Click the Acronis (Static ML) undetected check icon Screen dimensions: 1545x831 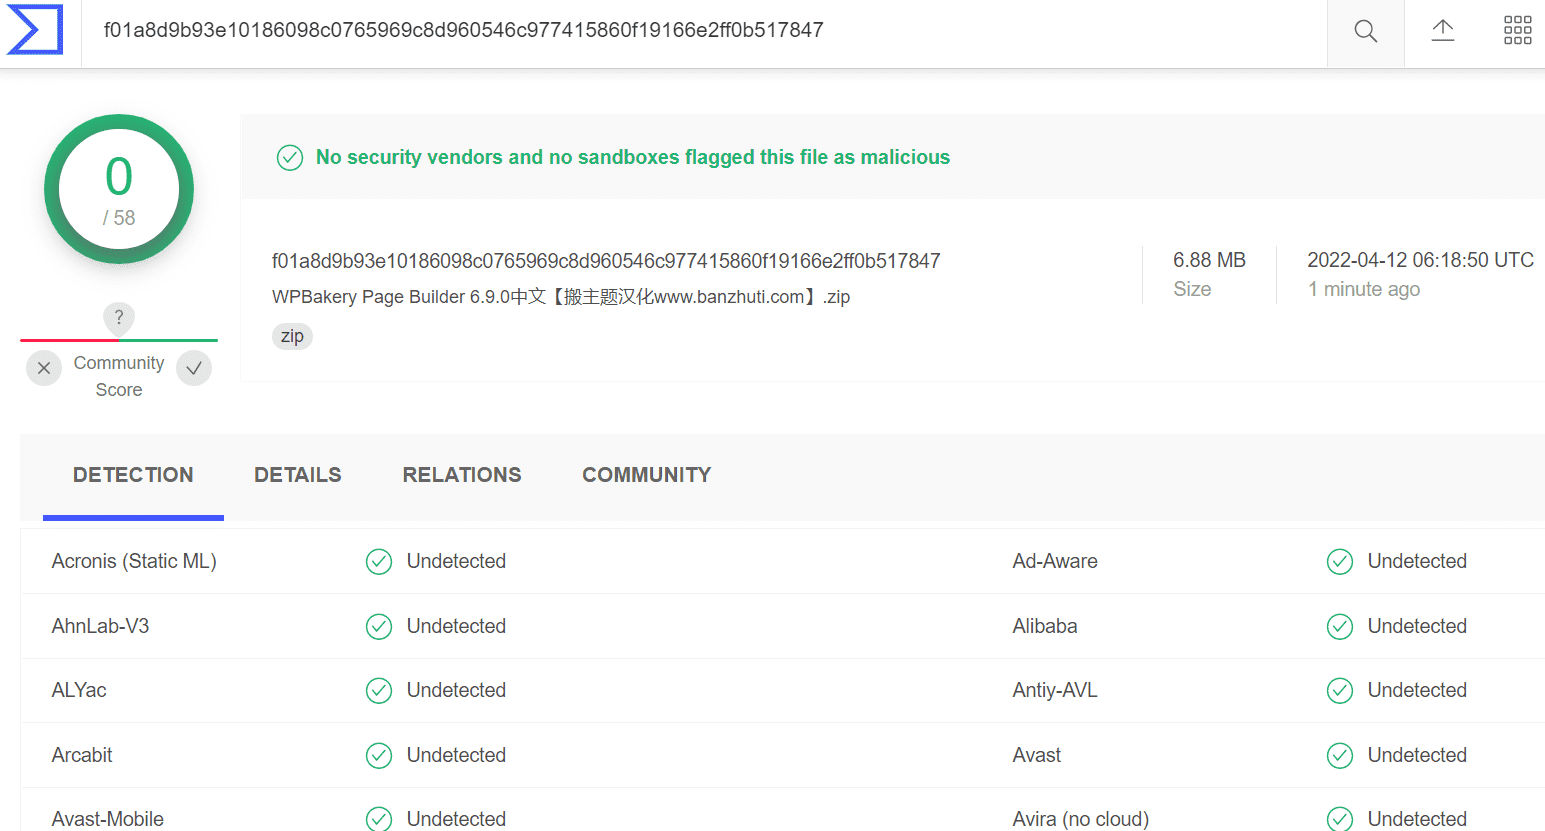pyautogui.click(x=379, y=562)
